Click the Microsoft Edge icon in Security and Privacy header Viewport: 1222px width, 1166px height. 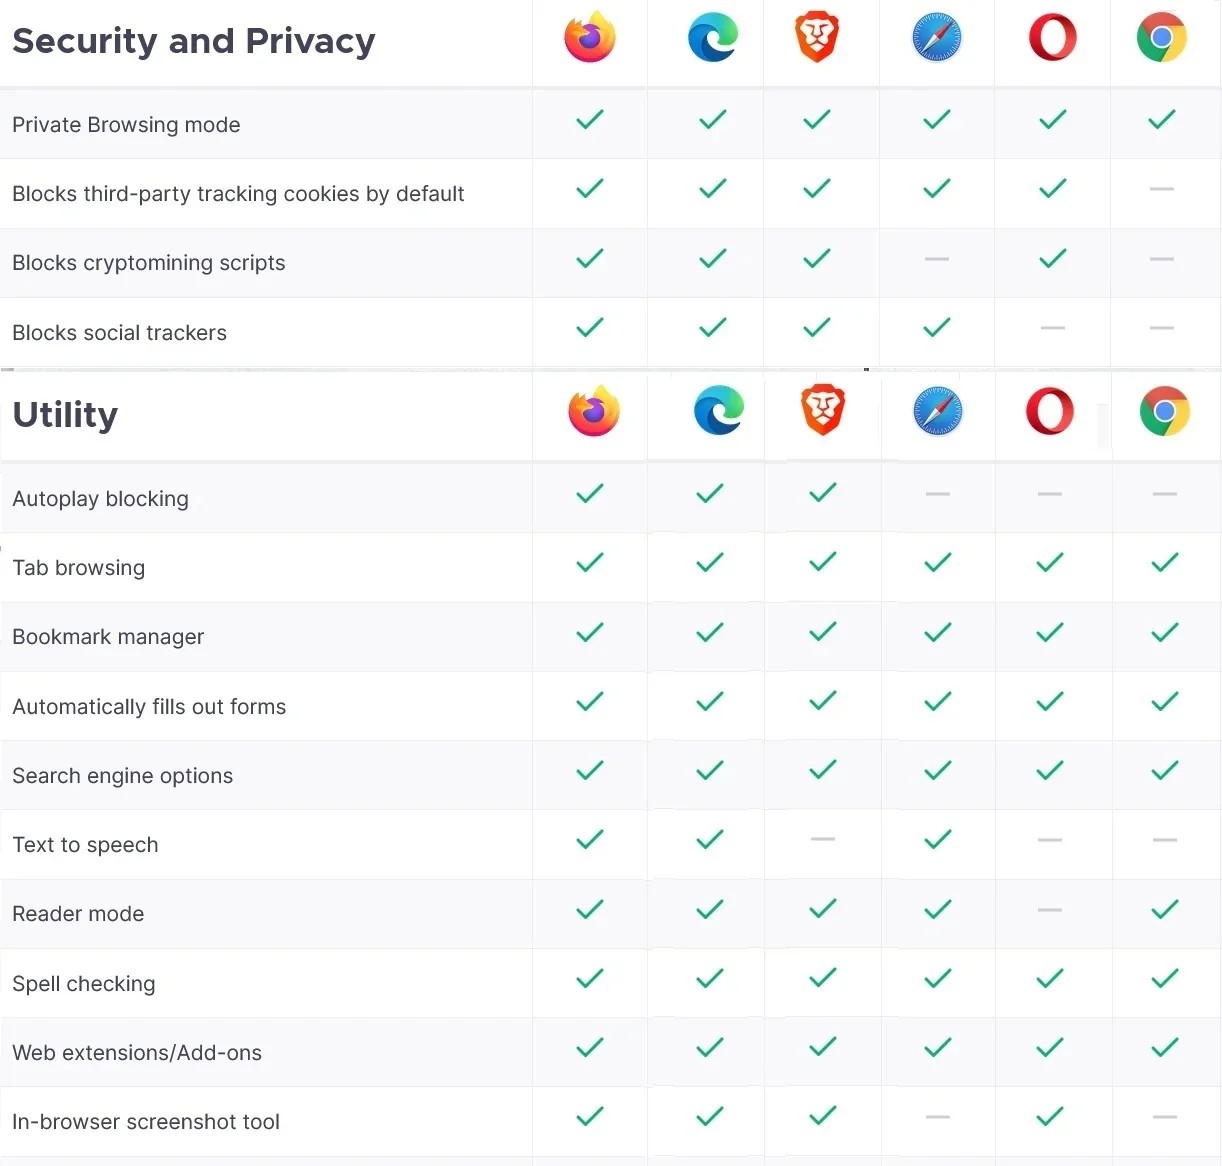point(713,38)
